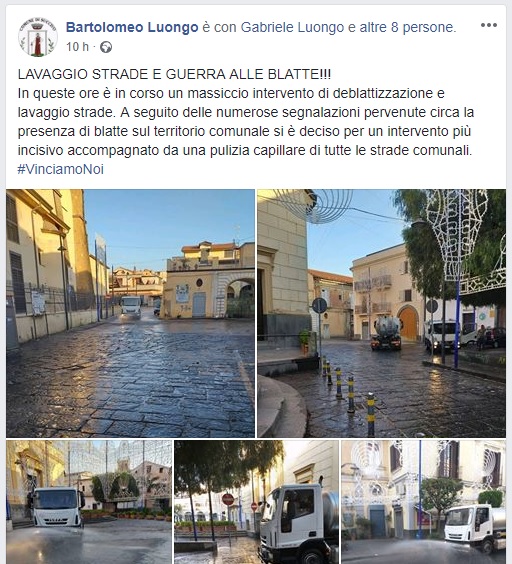Image resolution: width=512 pixels, height=564 pixels.
Task: Open Bartolomeo Luongo profile link
Action: click(132, 27)
